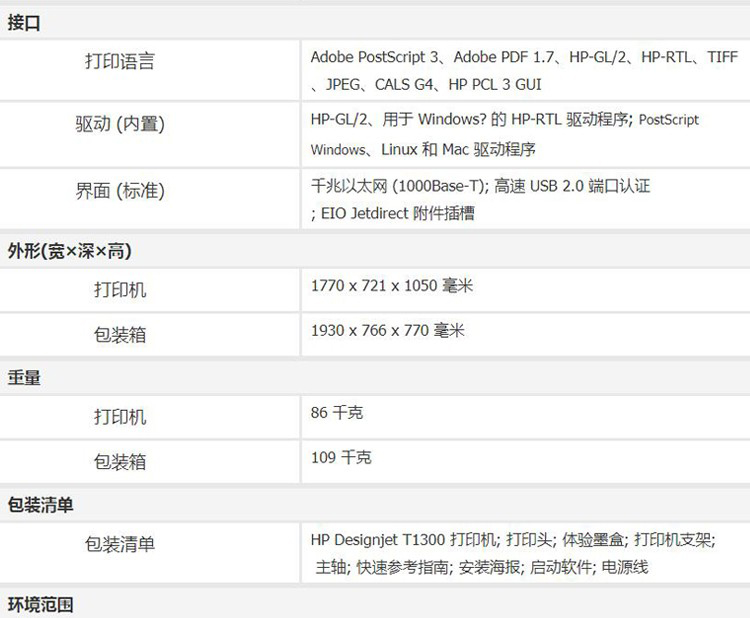The image size is (750, 618).
Task: Click the bold 包装清单 section header
Action: (41, 506)
